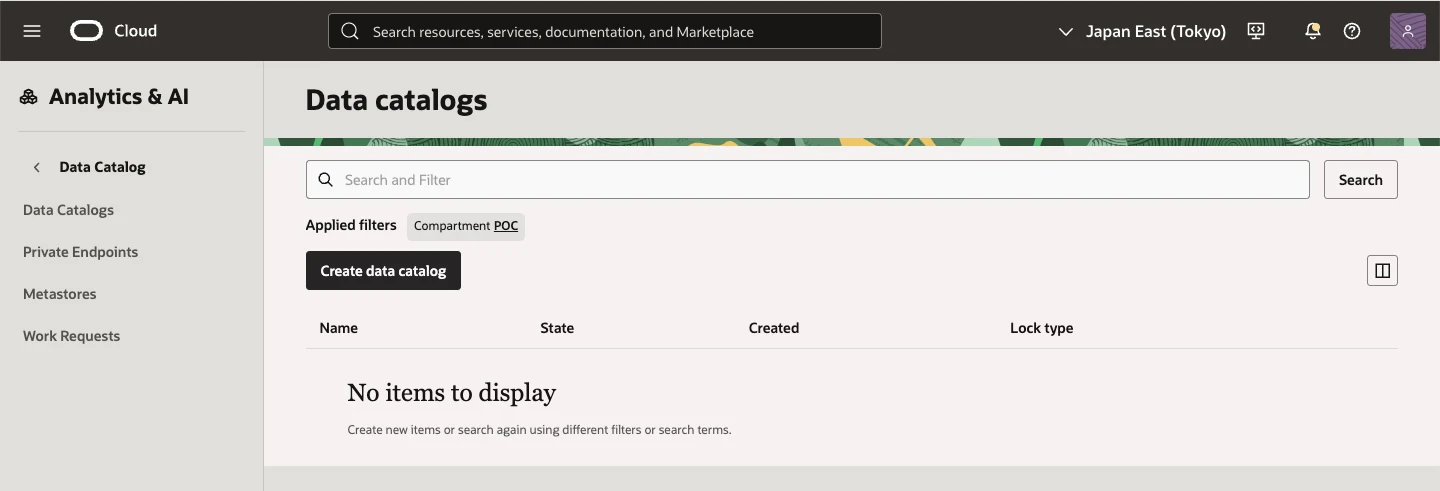
Task: Open the notifications bell
Action: click(x=1313, y=31)
